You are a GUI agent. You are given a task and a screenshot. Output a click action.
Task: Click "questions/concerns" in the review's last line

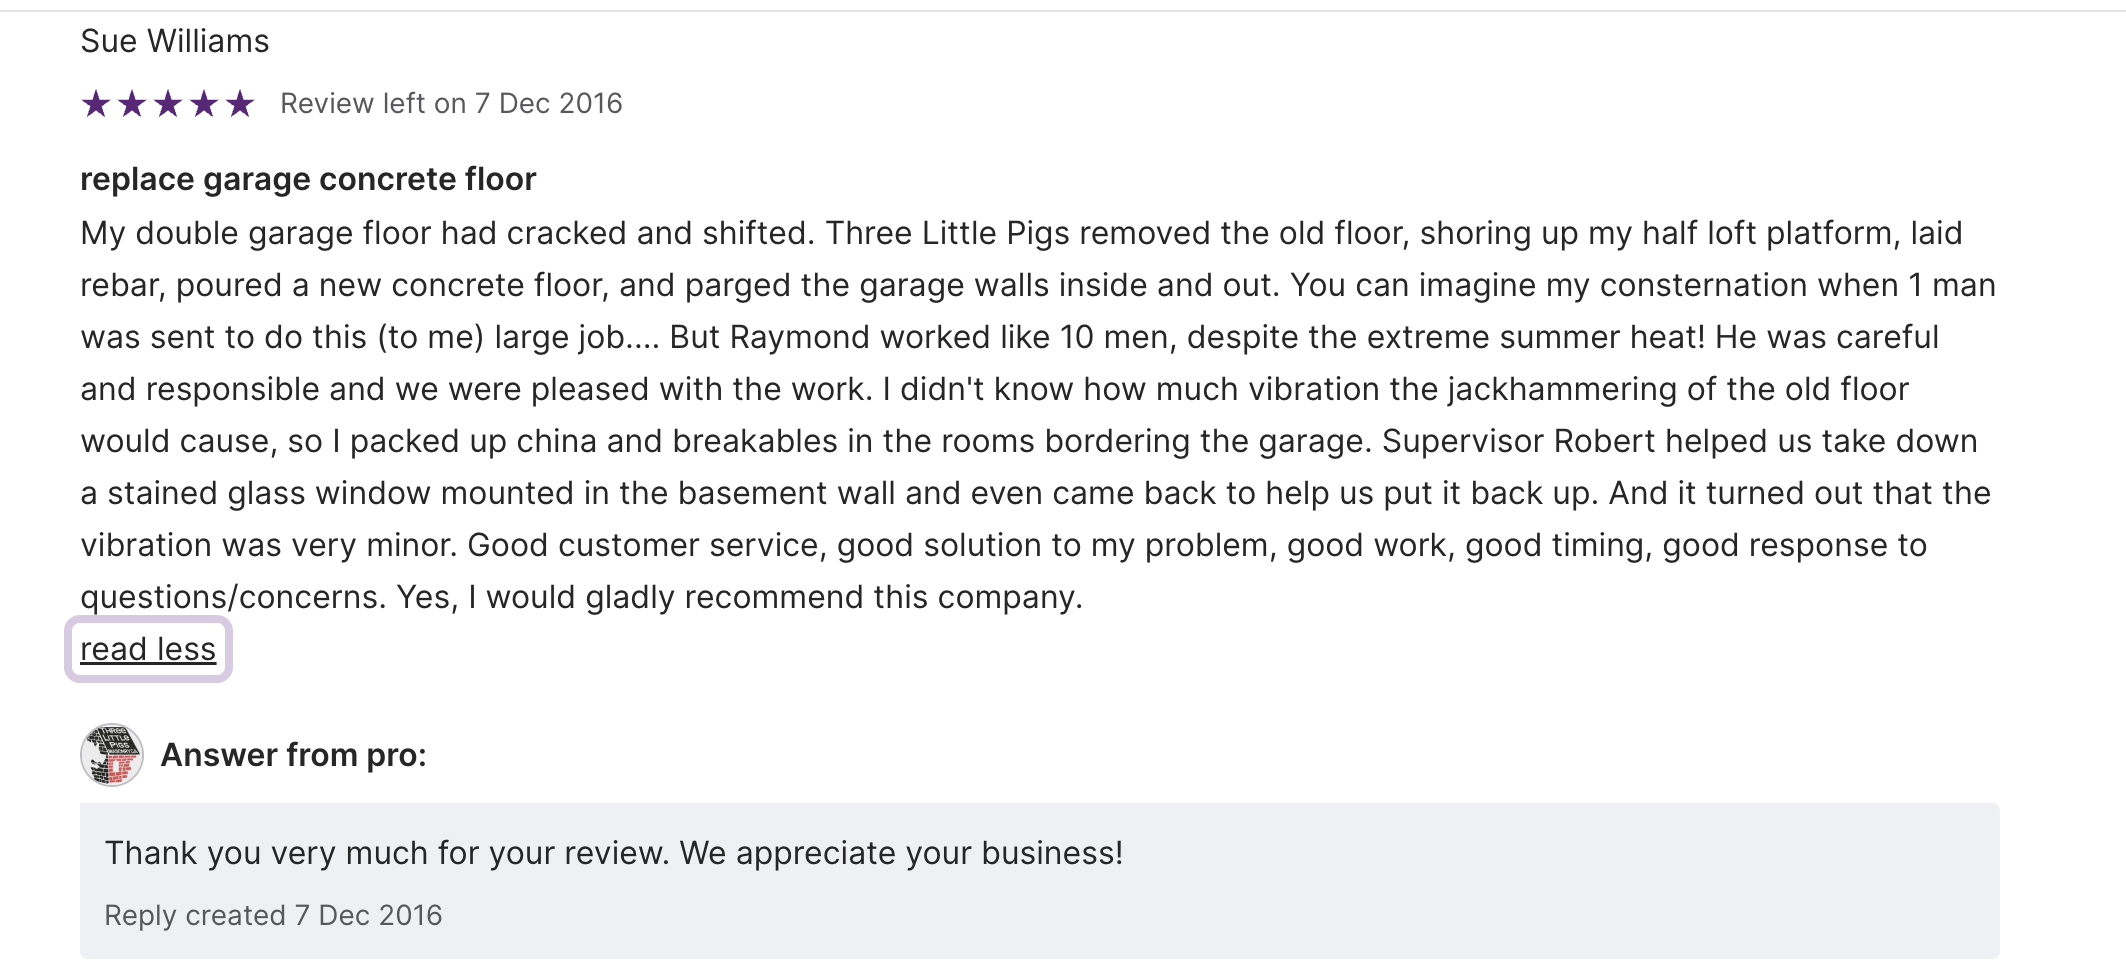click(x=232, y=598)
